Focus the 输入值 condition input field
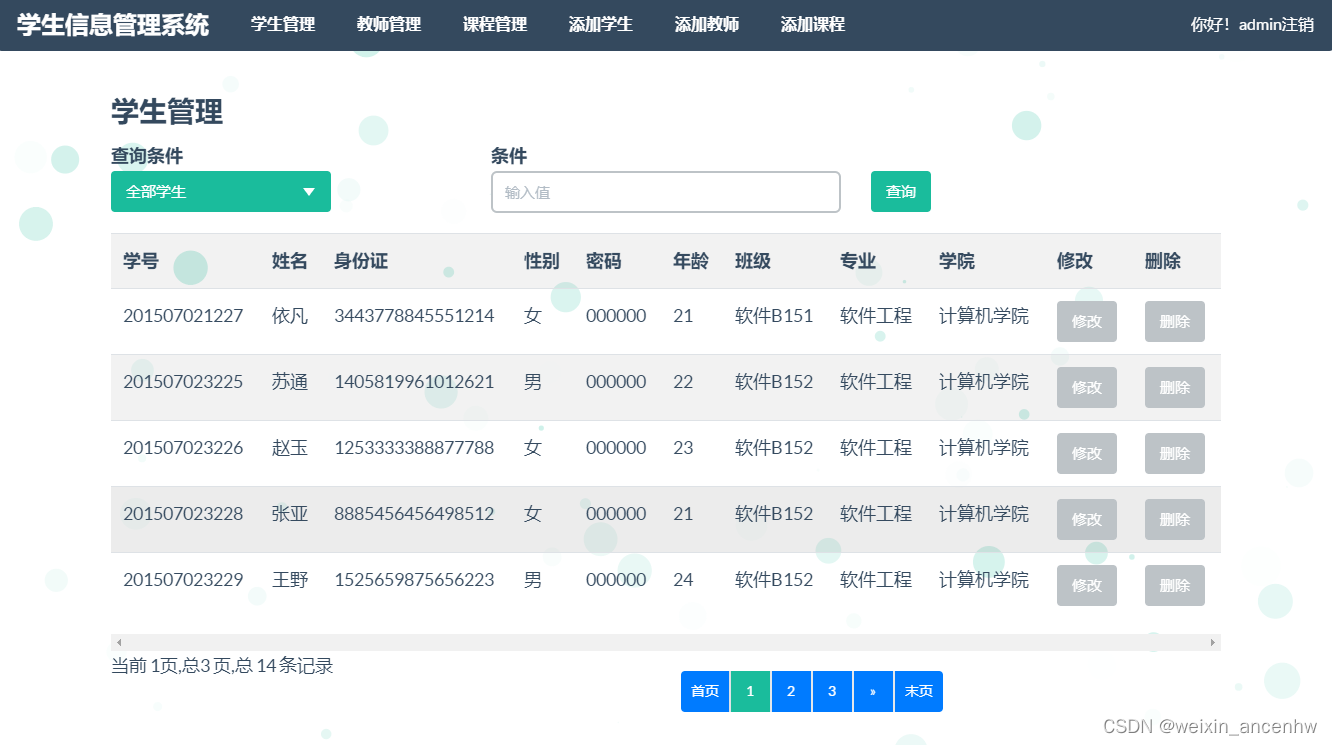1332x745 pixels. (666, 192)
